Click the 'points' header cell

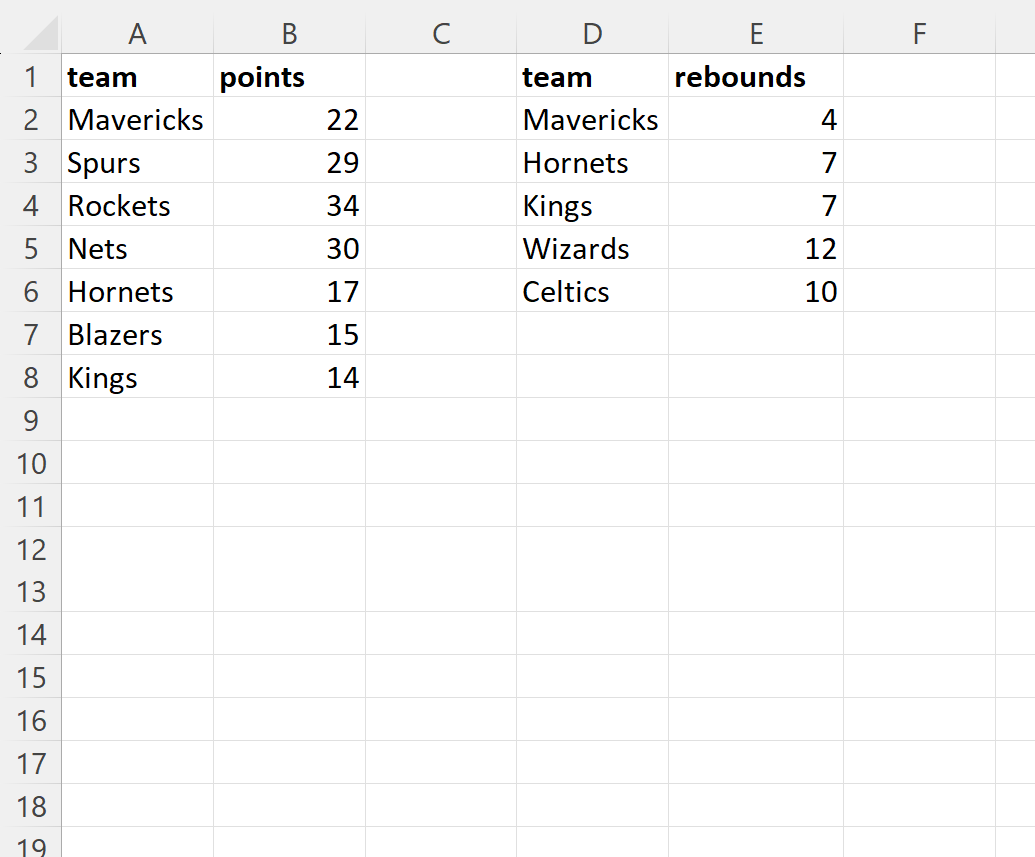tap(289, 77)
